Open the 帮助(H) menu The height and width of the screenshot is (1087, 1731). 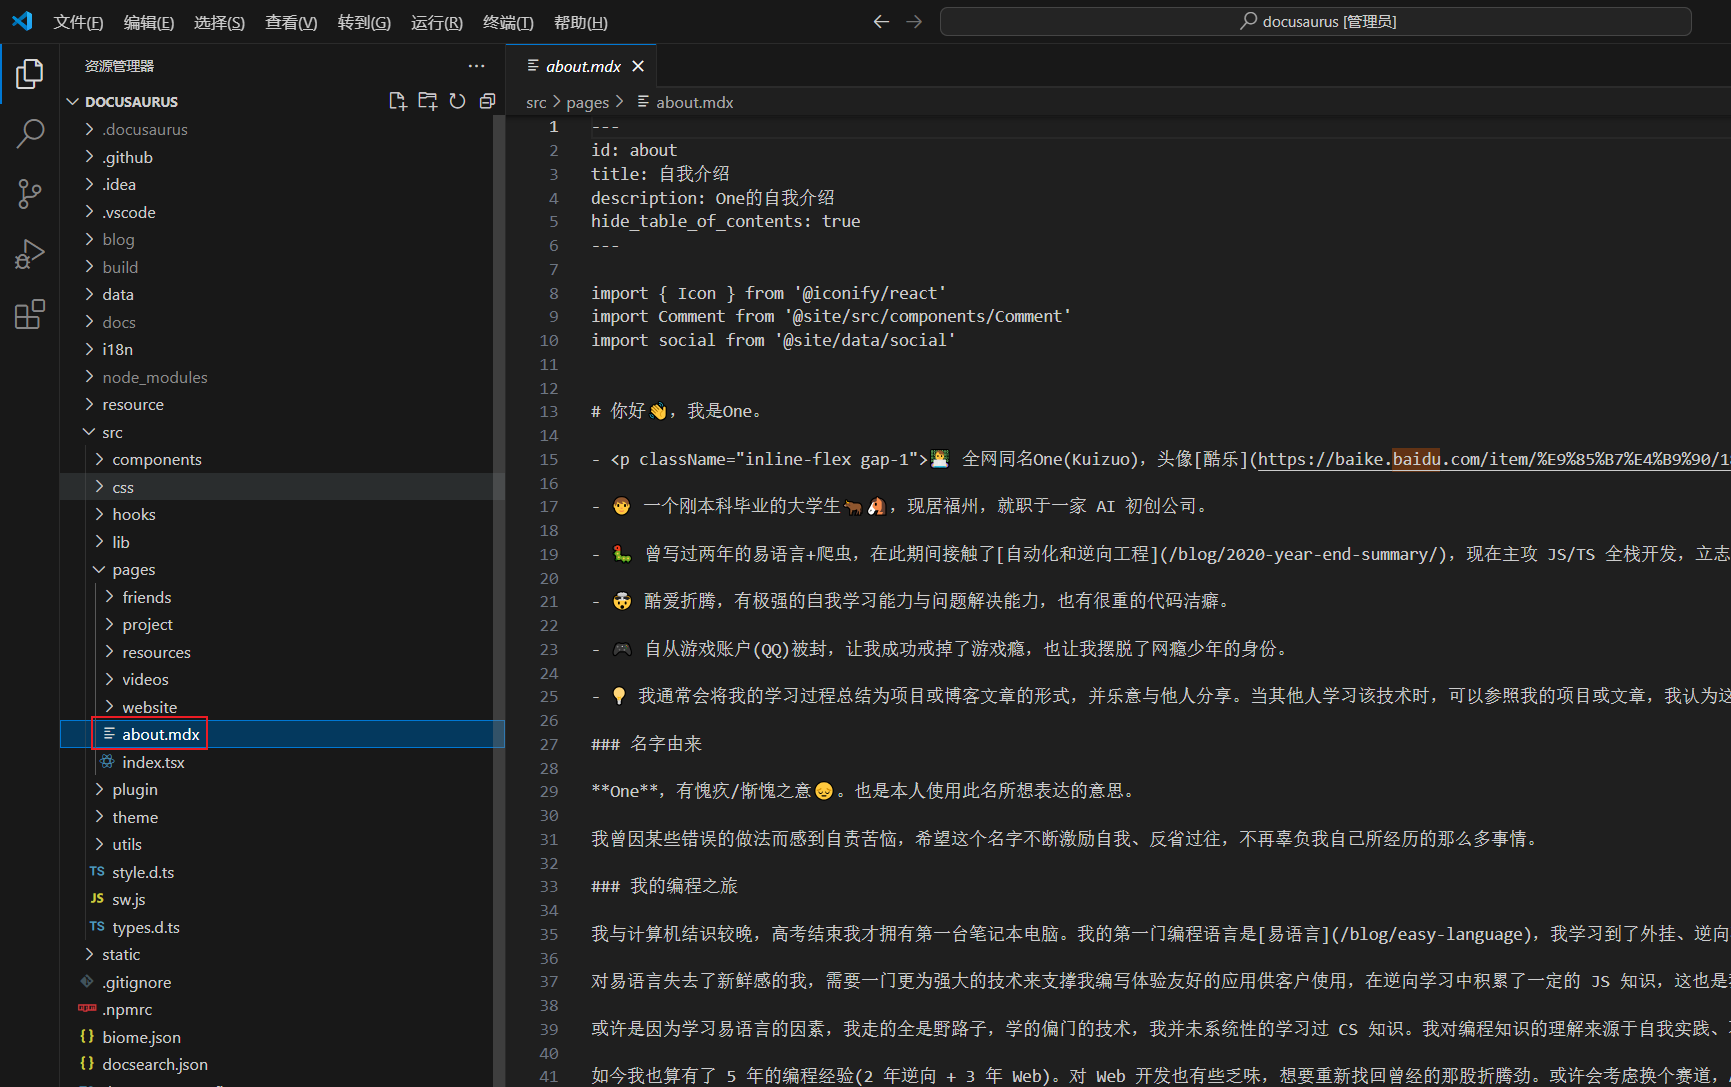point(580,22)
